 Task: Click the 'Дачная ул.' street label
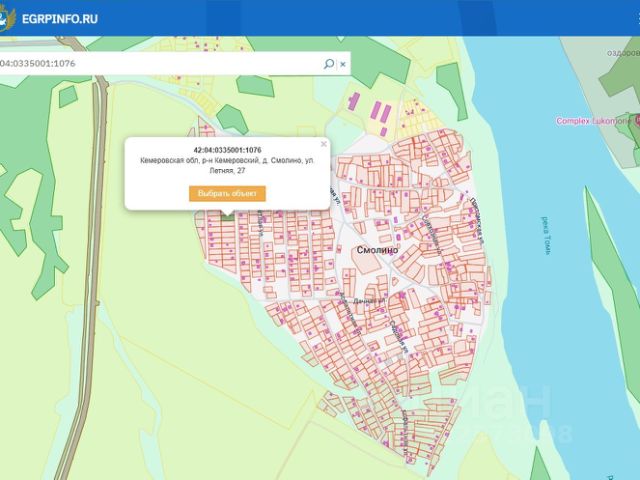(369, 301)
